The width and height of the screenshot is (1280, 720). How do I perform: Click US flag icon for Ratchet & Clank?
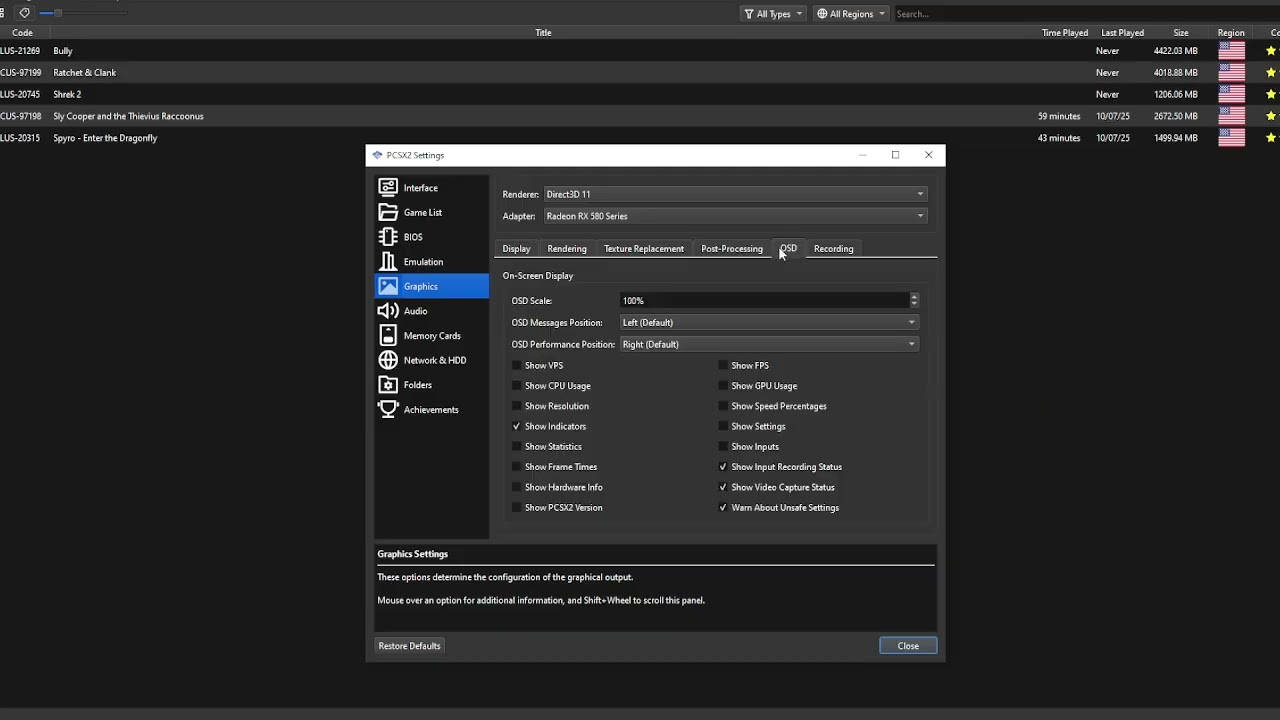click(1231, 72)
